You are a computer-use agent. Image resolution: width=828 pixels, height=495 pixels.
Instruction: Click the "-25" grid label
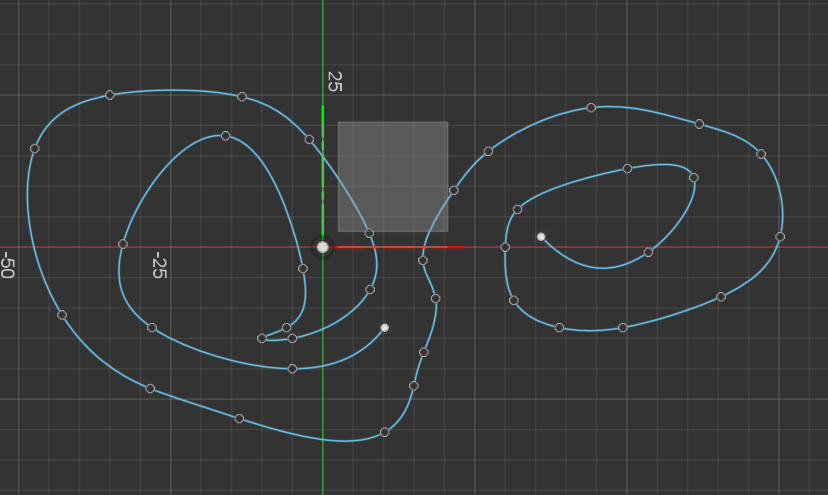click(158, 266)
